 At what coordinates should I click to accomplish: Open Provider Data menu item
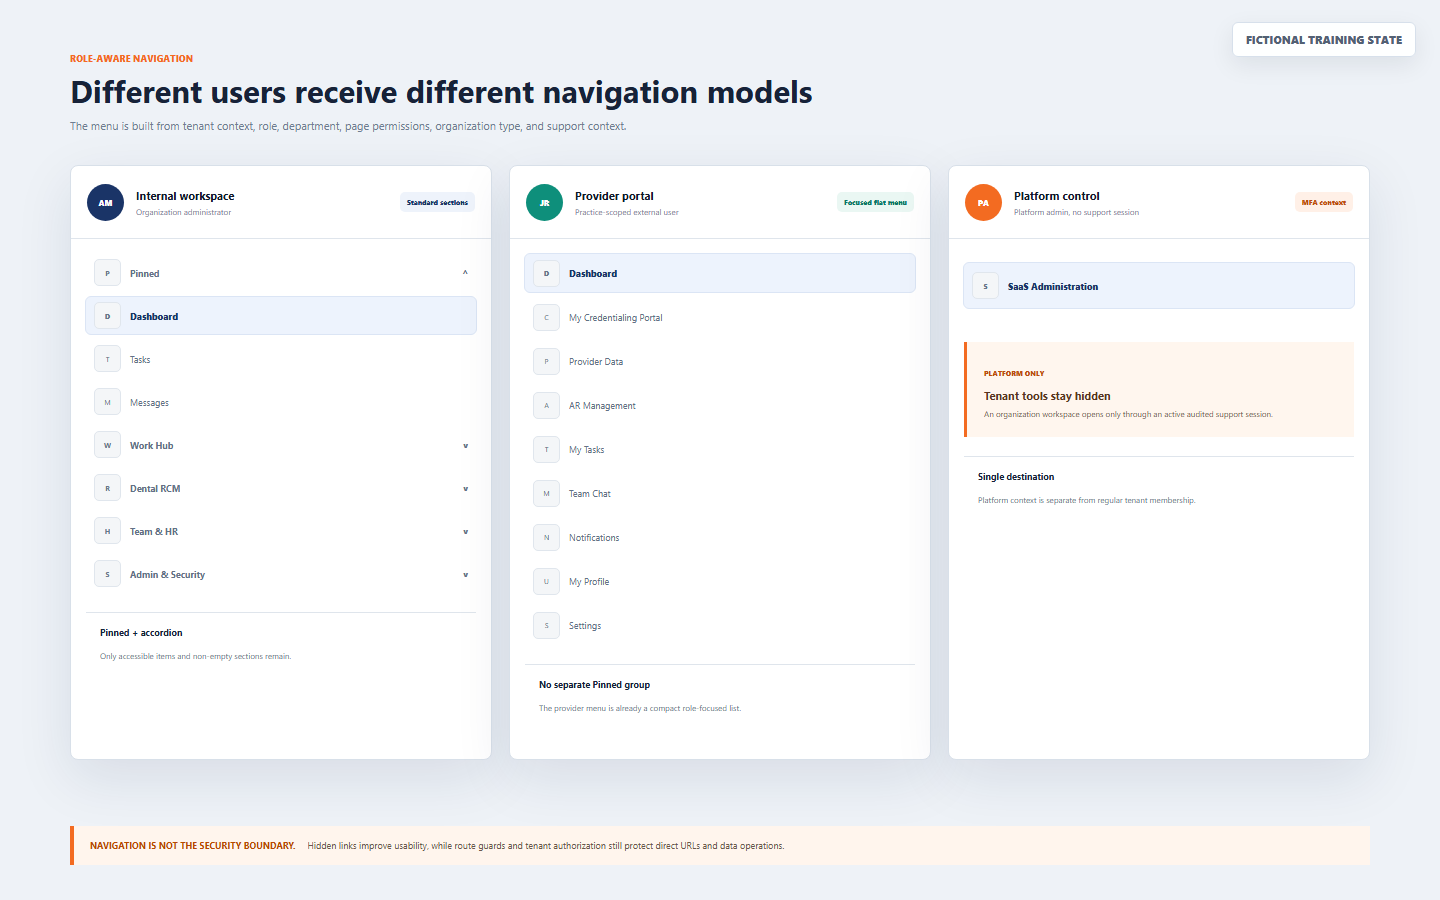coord(720,361)
